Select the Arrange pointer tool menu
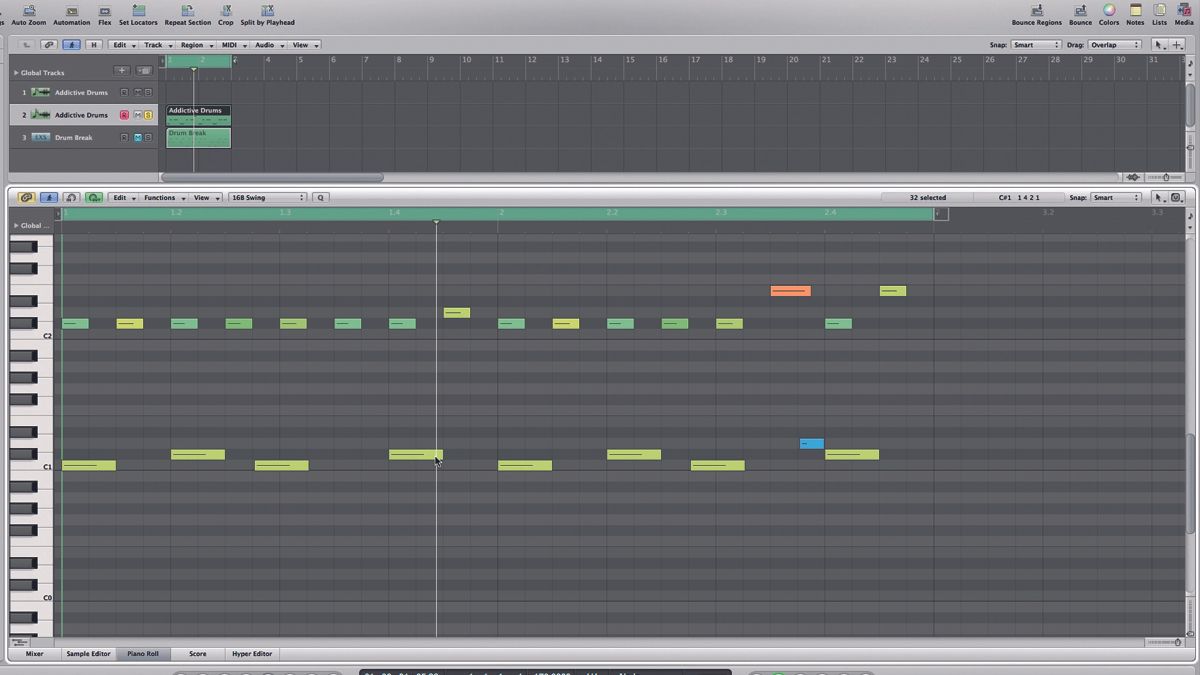The height and width of the screenshot is (675, 1200). click(1160, 45)
